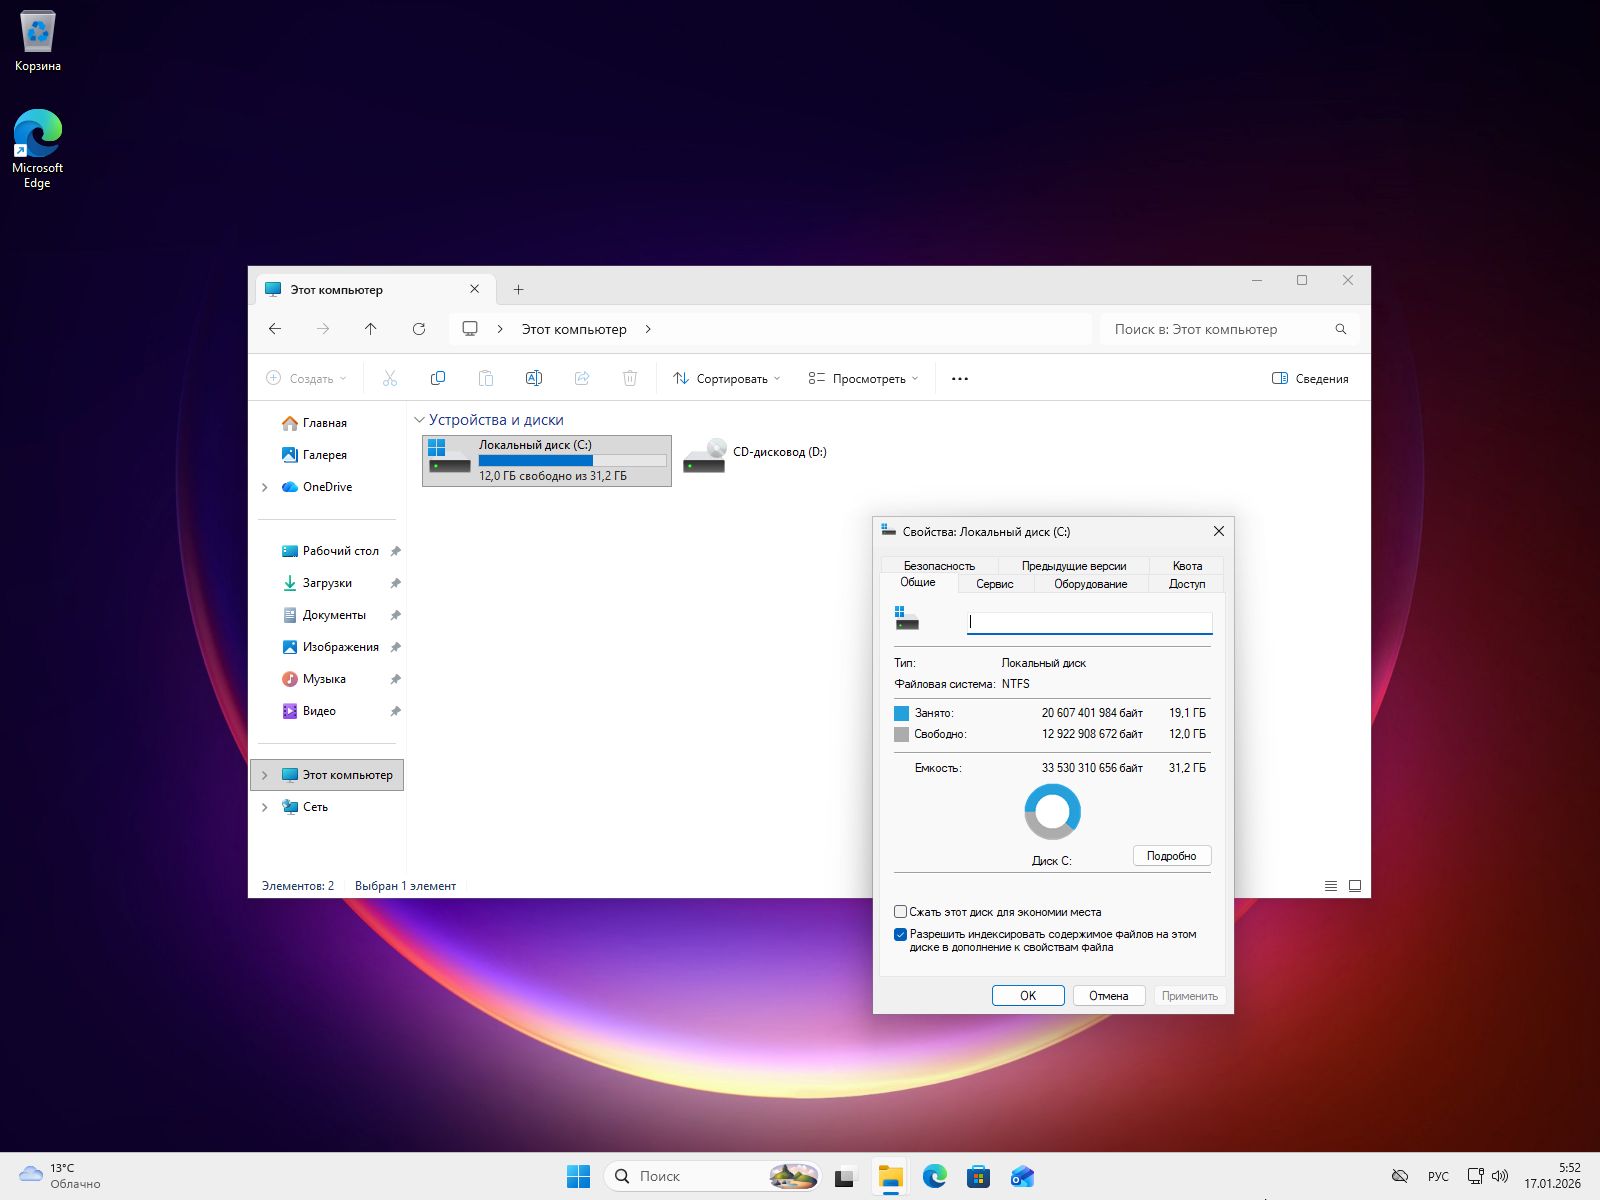Image resolution: width=1600 pixels, height=1200 pixels.
Task: Click the Copy icon in the toolbar
Action: click(438, 378)
